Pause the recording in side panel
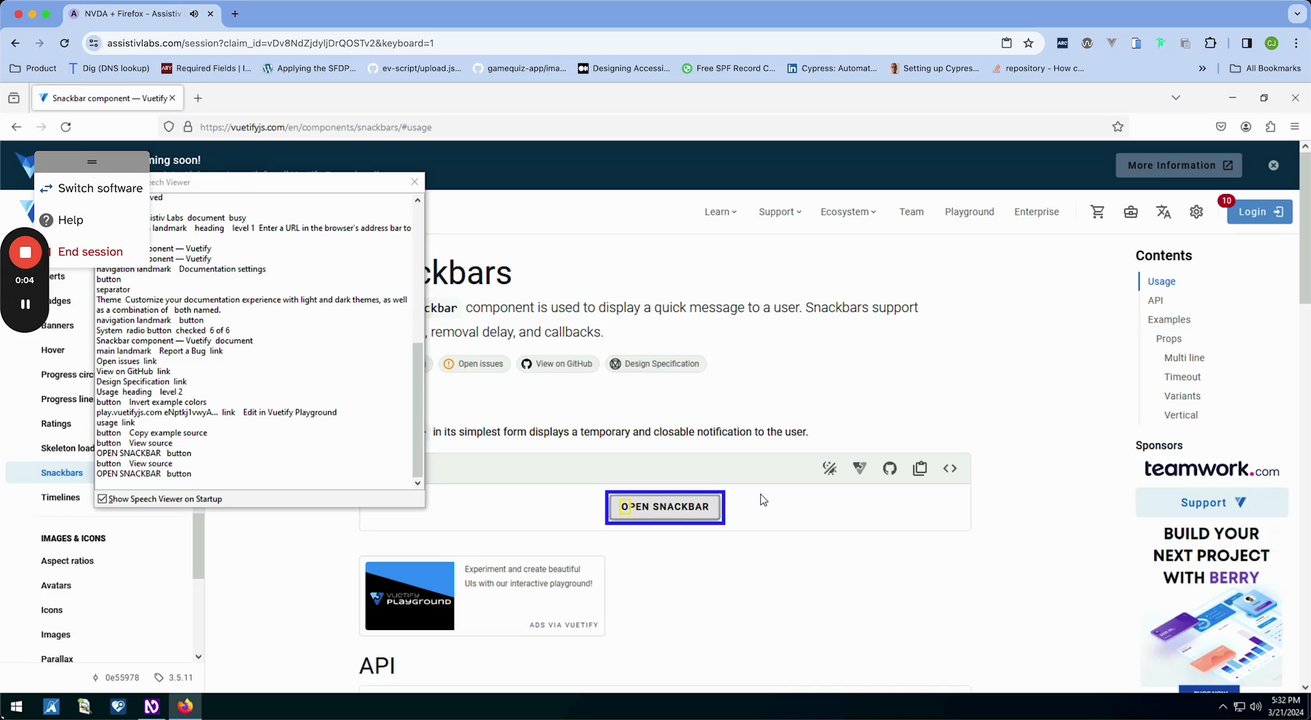The image size is (1311, 720). 25,304
